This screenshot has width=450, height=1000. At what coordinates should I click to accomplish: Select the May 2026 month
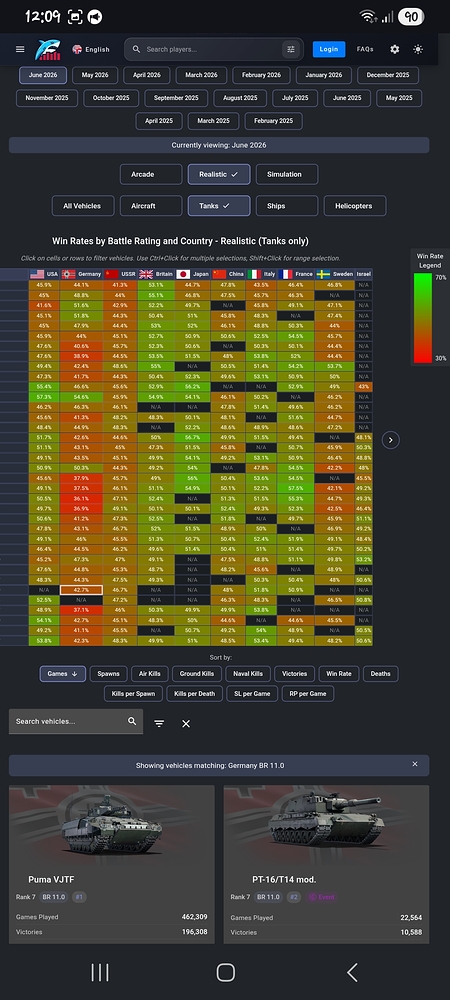coord(95,75)
